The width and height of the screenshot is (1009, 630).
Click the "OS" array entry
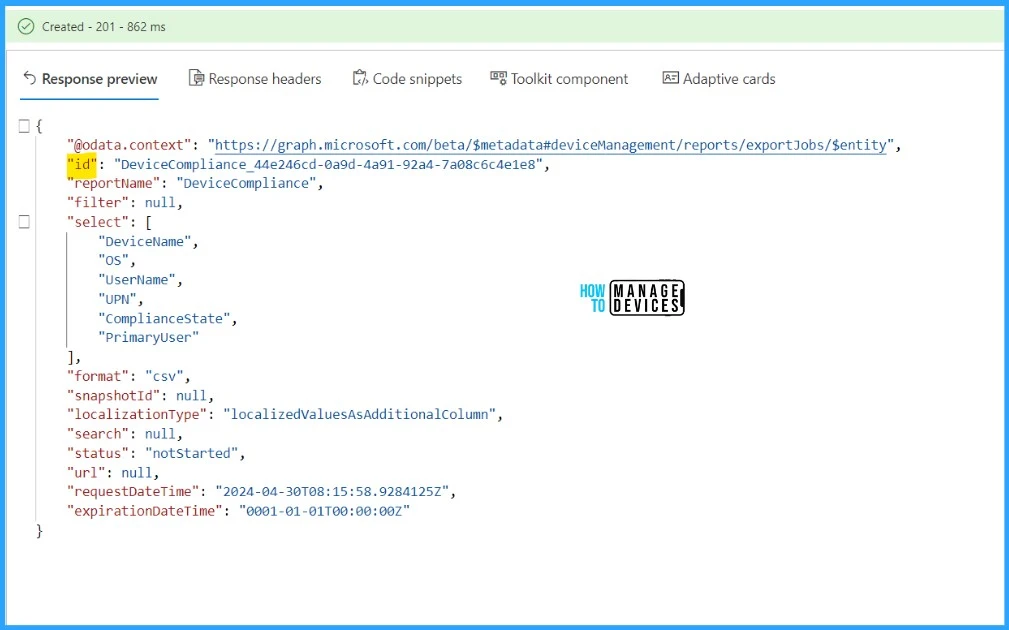coord(113,261)
